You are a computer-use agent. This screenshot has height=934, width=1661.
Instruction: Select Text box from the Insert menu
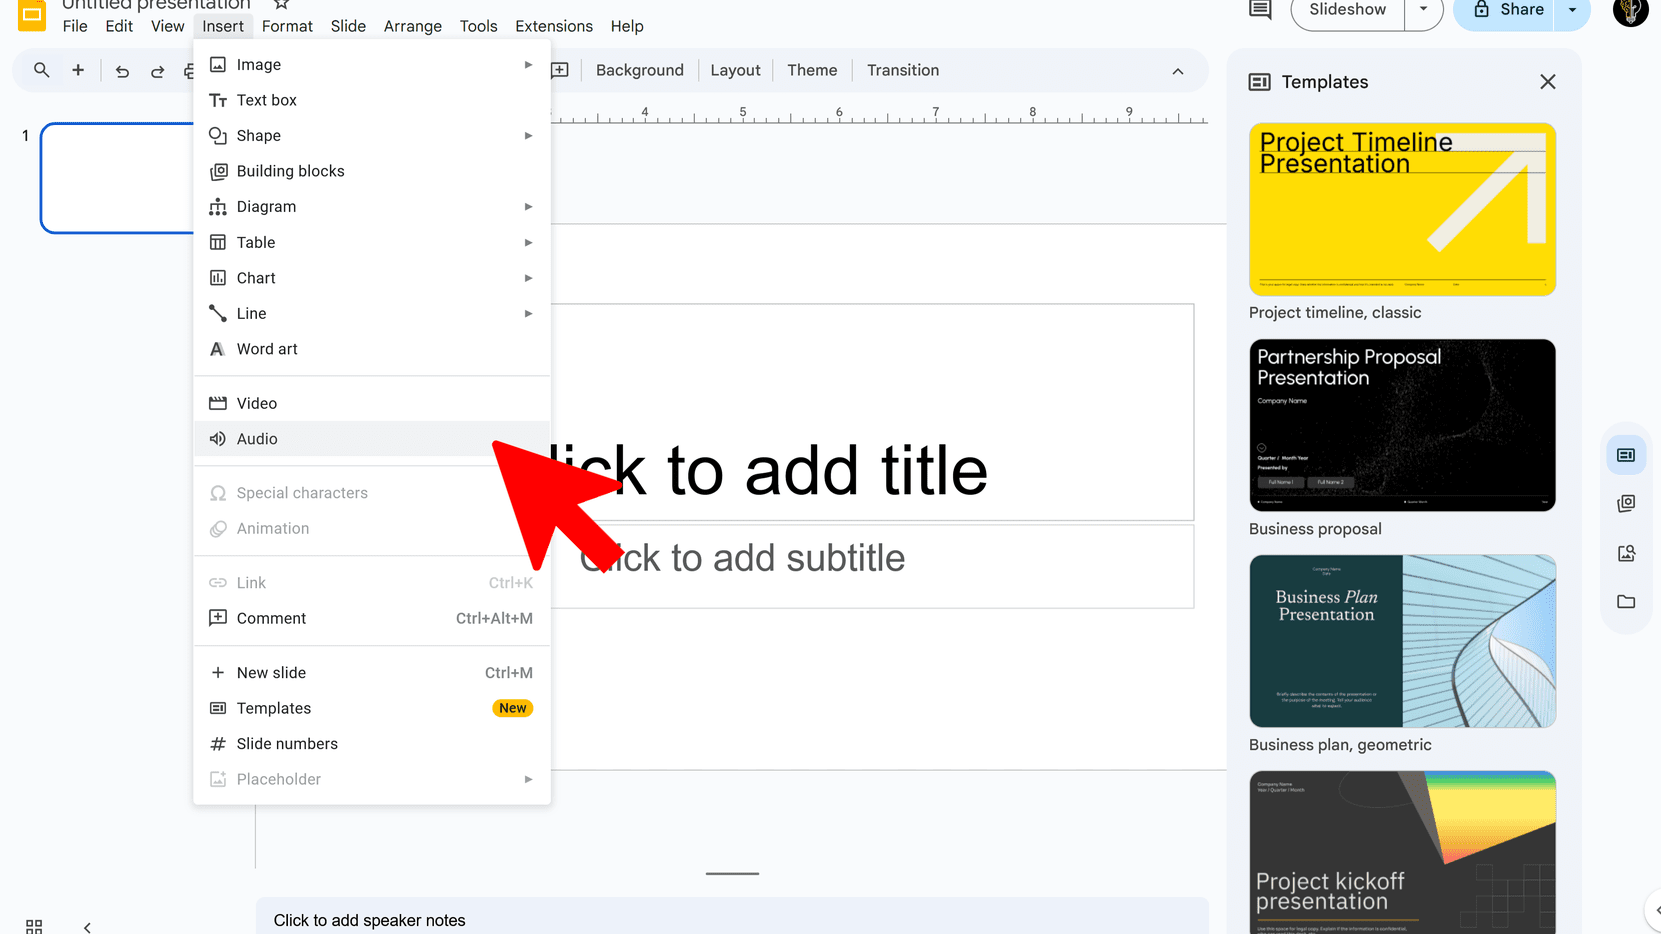coord(371,100)
